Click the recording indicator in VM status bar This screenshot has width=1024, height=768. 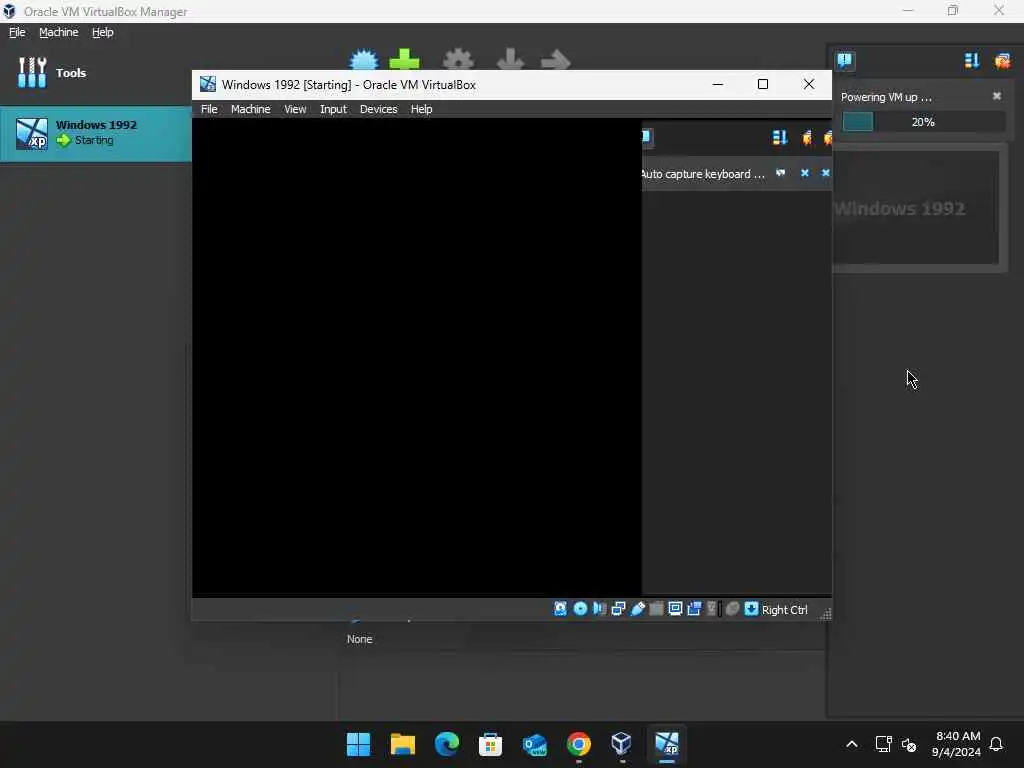point(694,609)
